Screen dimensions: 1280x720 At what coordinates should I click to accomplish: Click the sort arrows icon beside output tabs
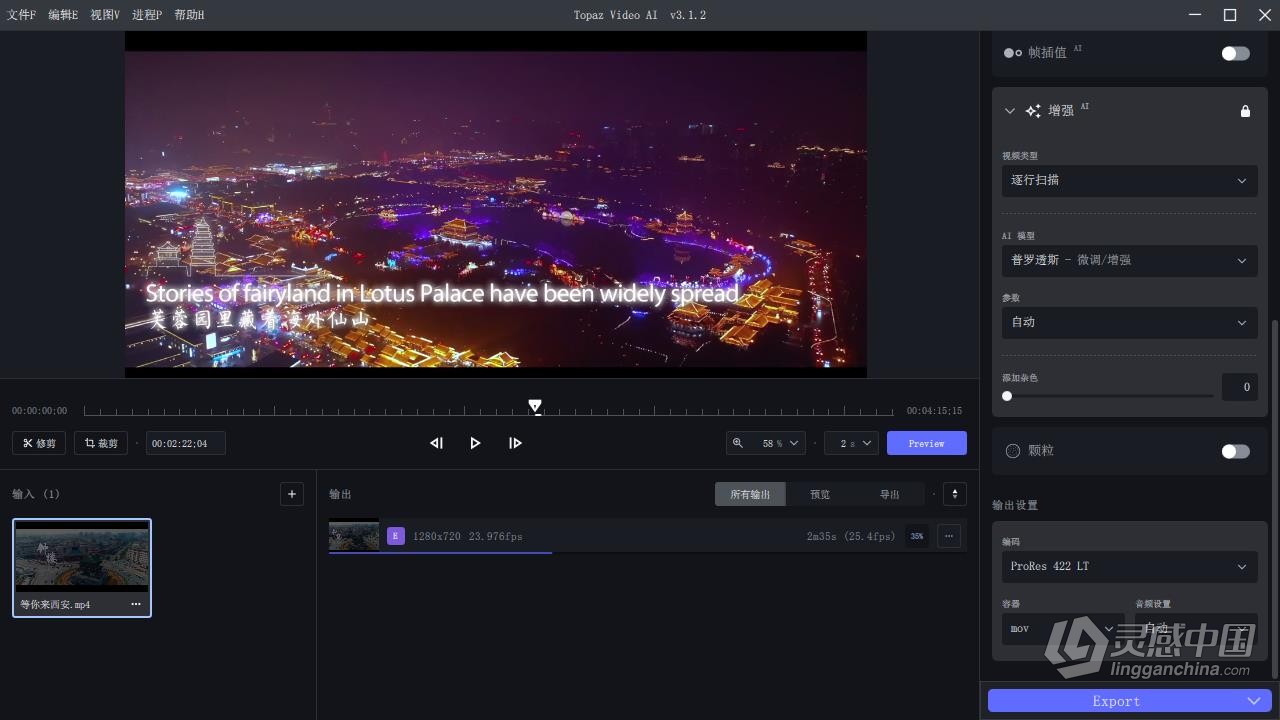pos(955,494)
